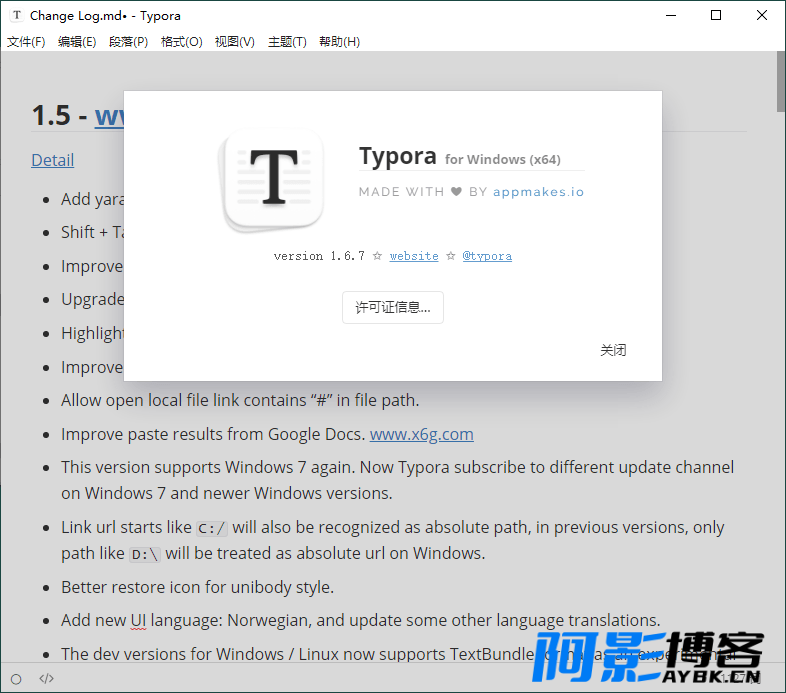Toggle the sidebar circle icon in status bar
This screenshot has height=693, width=786.
tap(16, 679)
